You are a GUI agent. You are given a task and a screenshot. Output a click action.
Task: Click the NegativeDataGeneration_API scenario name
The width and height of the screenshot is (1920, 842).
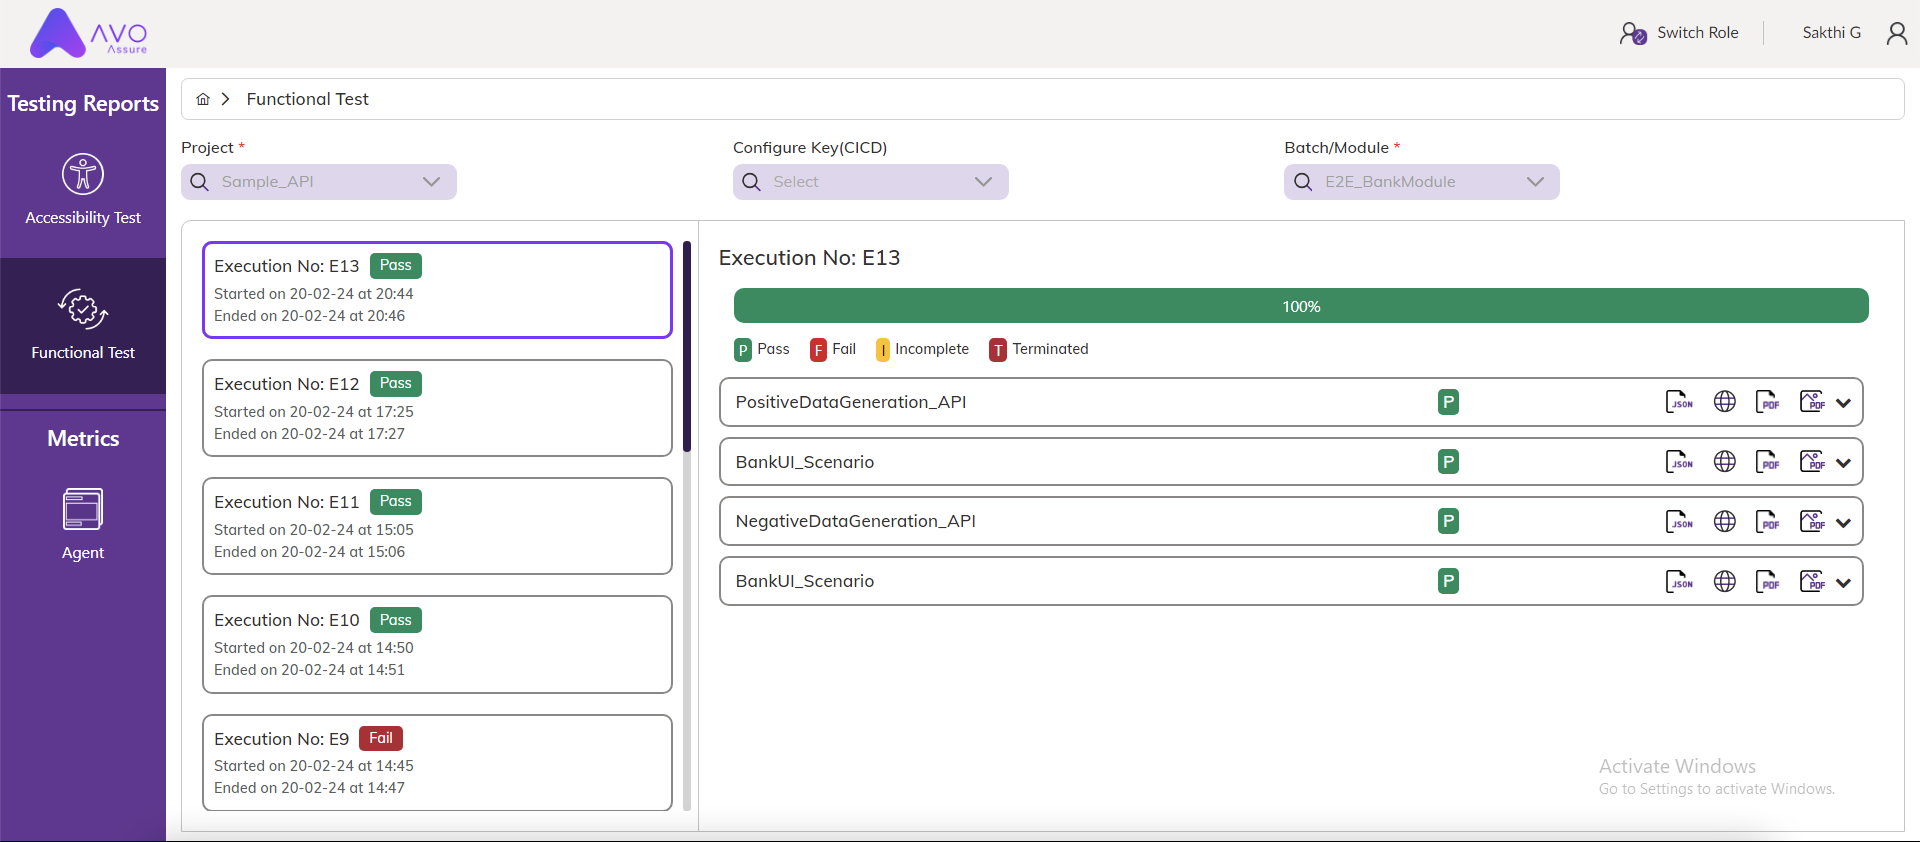855,521
